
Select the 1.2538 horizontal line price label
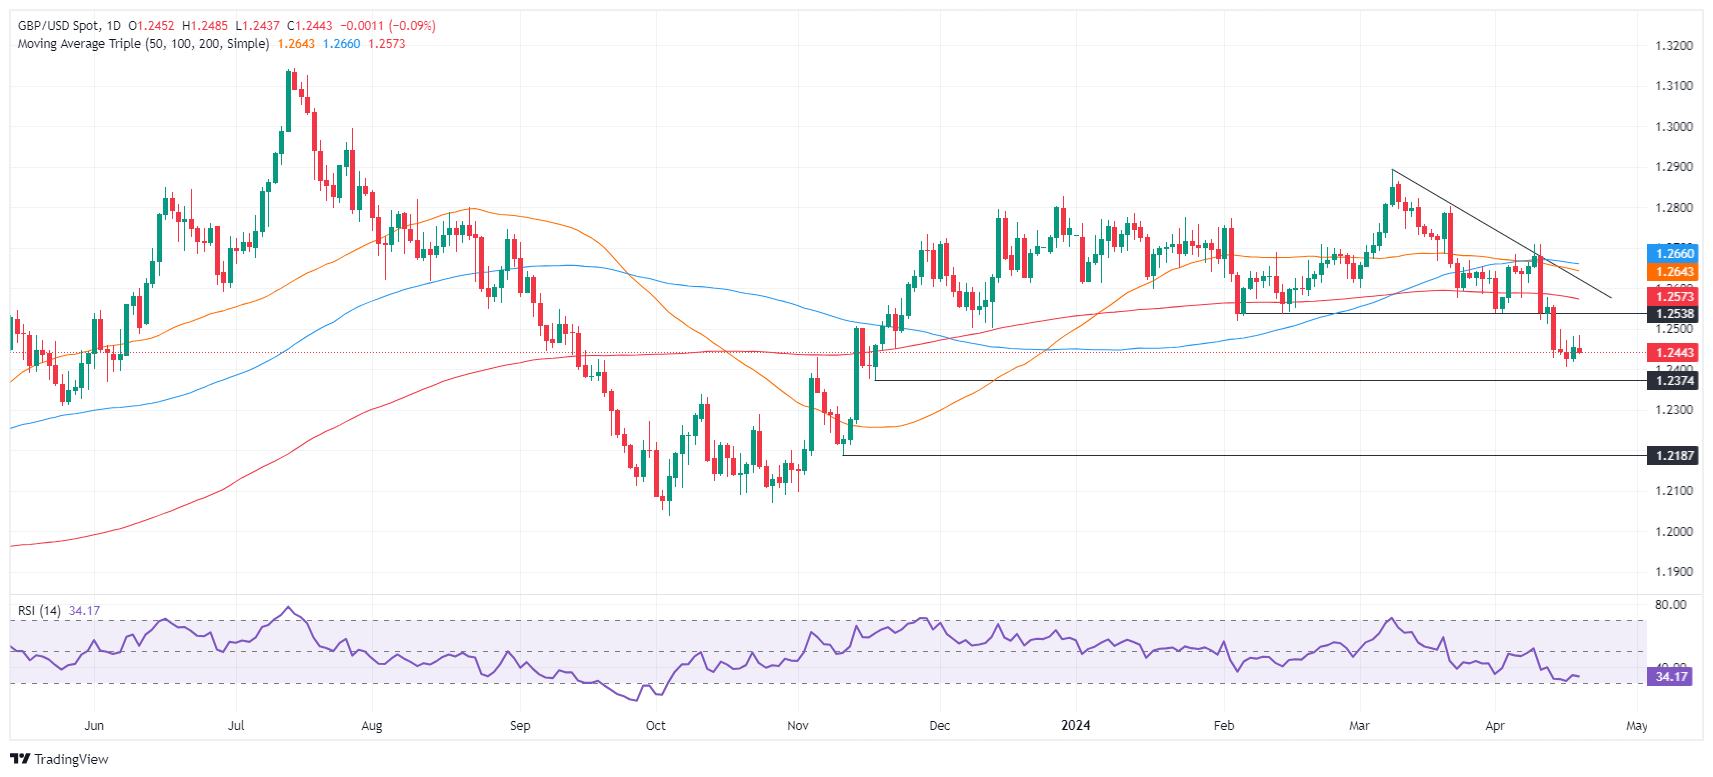(x=1672, y=314)
